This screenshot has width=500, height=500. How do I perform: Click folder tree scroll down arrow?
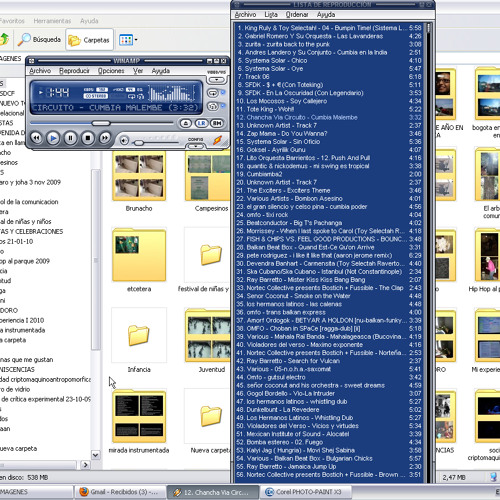95,455
